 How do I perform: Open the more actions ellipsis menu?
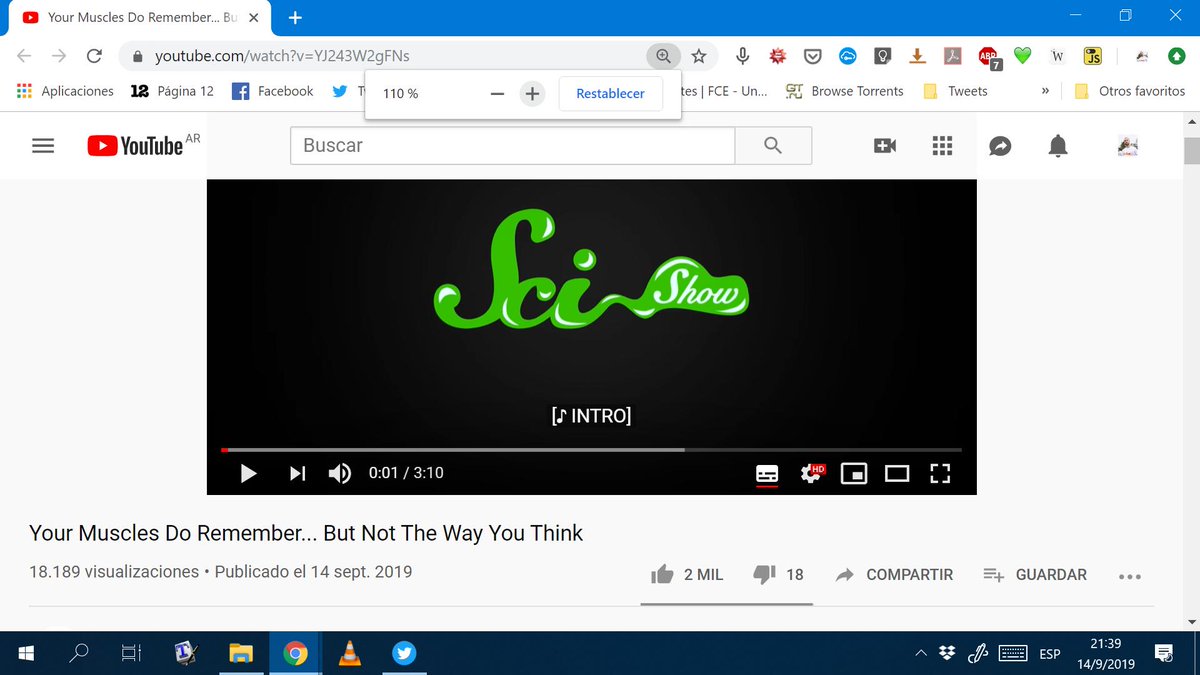coord(1130,576)
